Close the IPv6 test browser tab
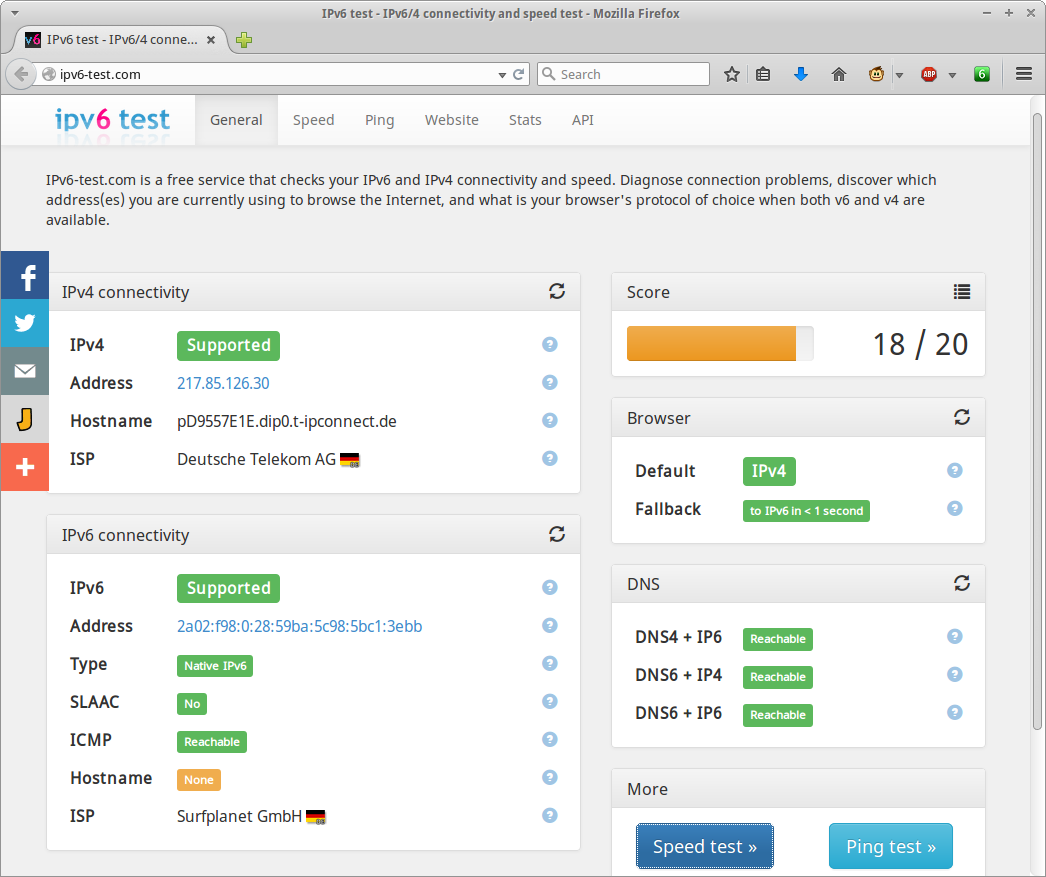The height and width of the screenshot is (877, 1046). point(211,40)
